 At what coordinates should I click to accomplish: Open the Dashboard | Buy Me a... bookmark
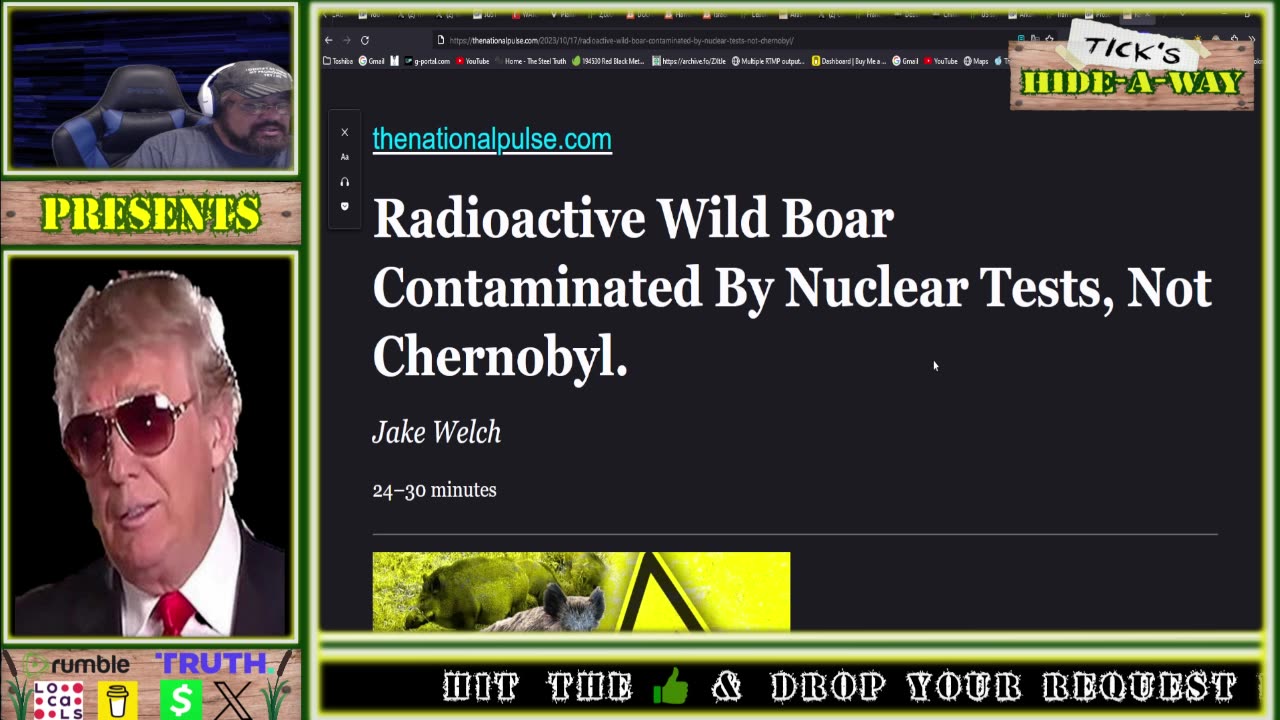[849, 61]
